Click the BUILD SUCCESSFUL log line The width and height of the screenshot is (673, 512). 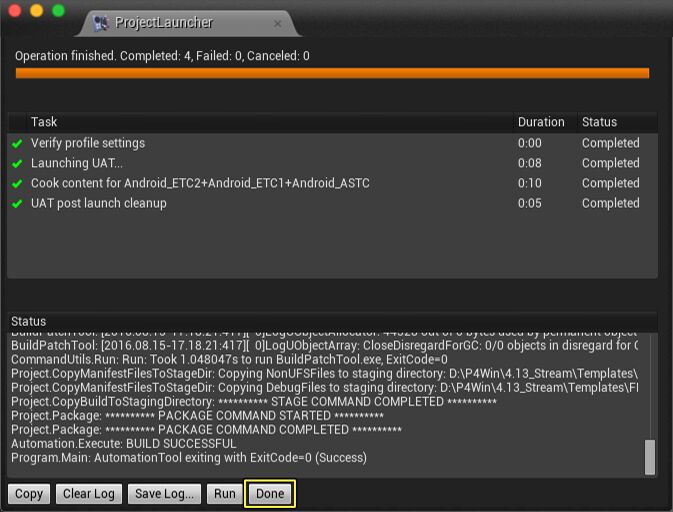point(124,444)
